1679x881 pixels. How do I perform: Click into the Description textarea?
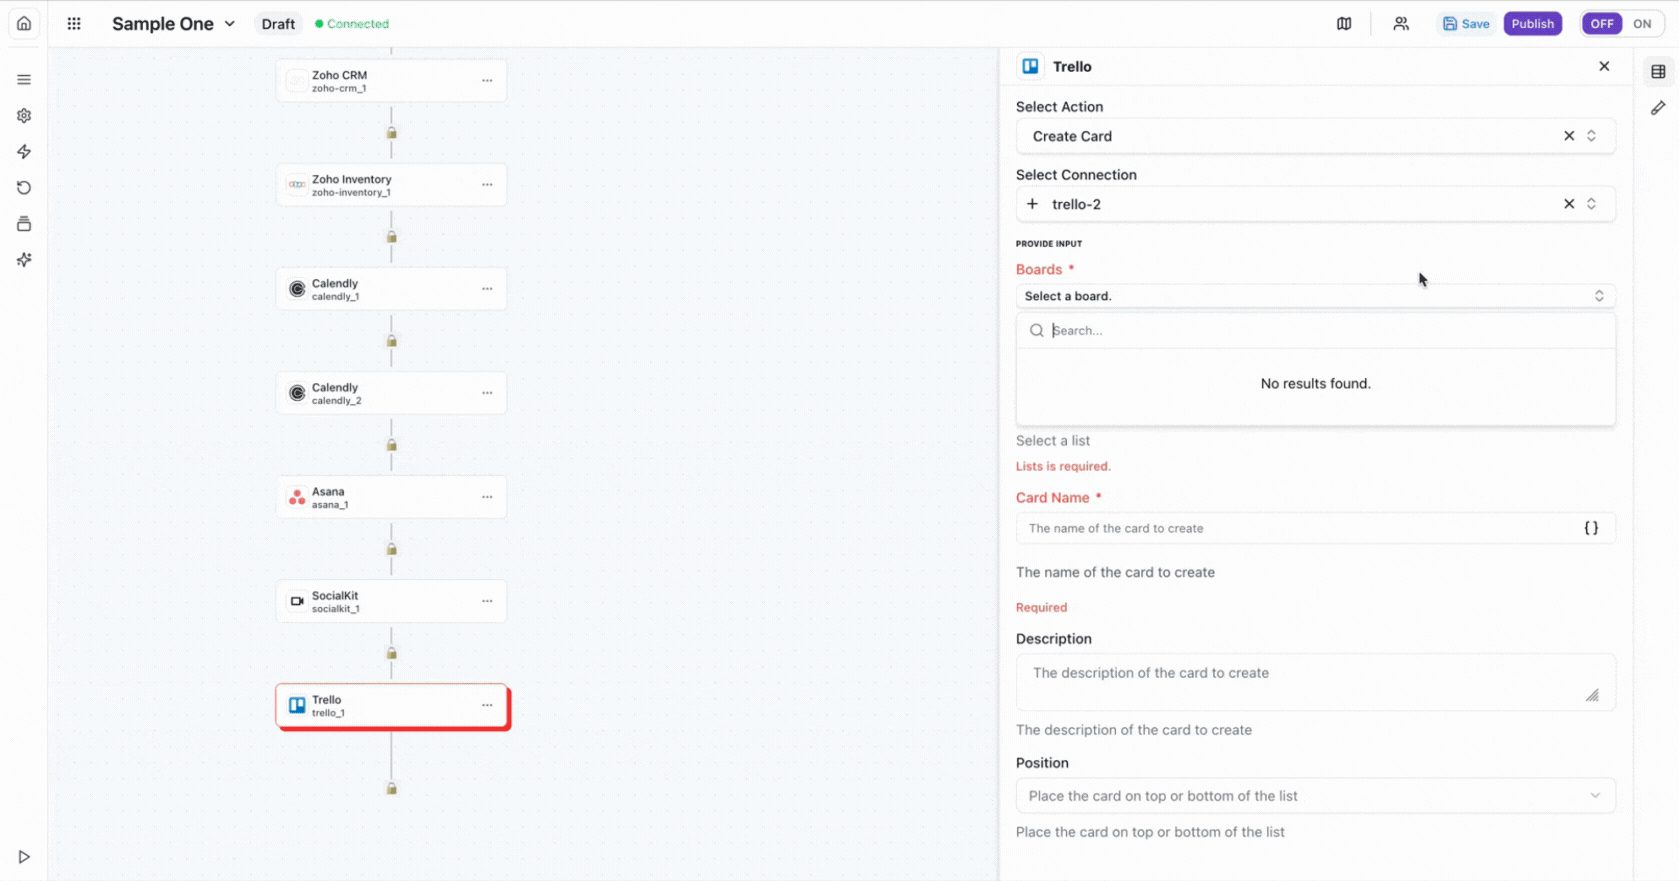(x=1315, y=683)
